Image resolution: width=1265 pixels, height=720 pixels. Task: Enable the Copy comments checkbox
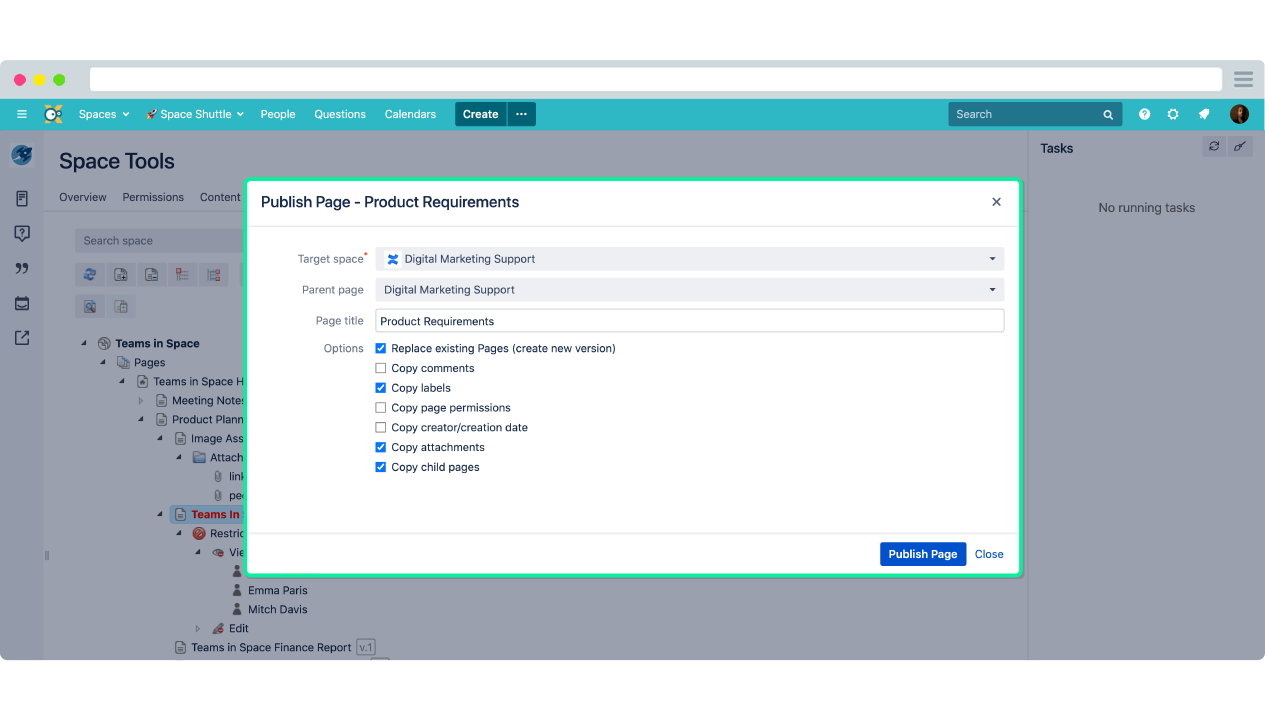(381, 368)
